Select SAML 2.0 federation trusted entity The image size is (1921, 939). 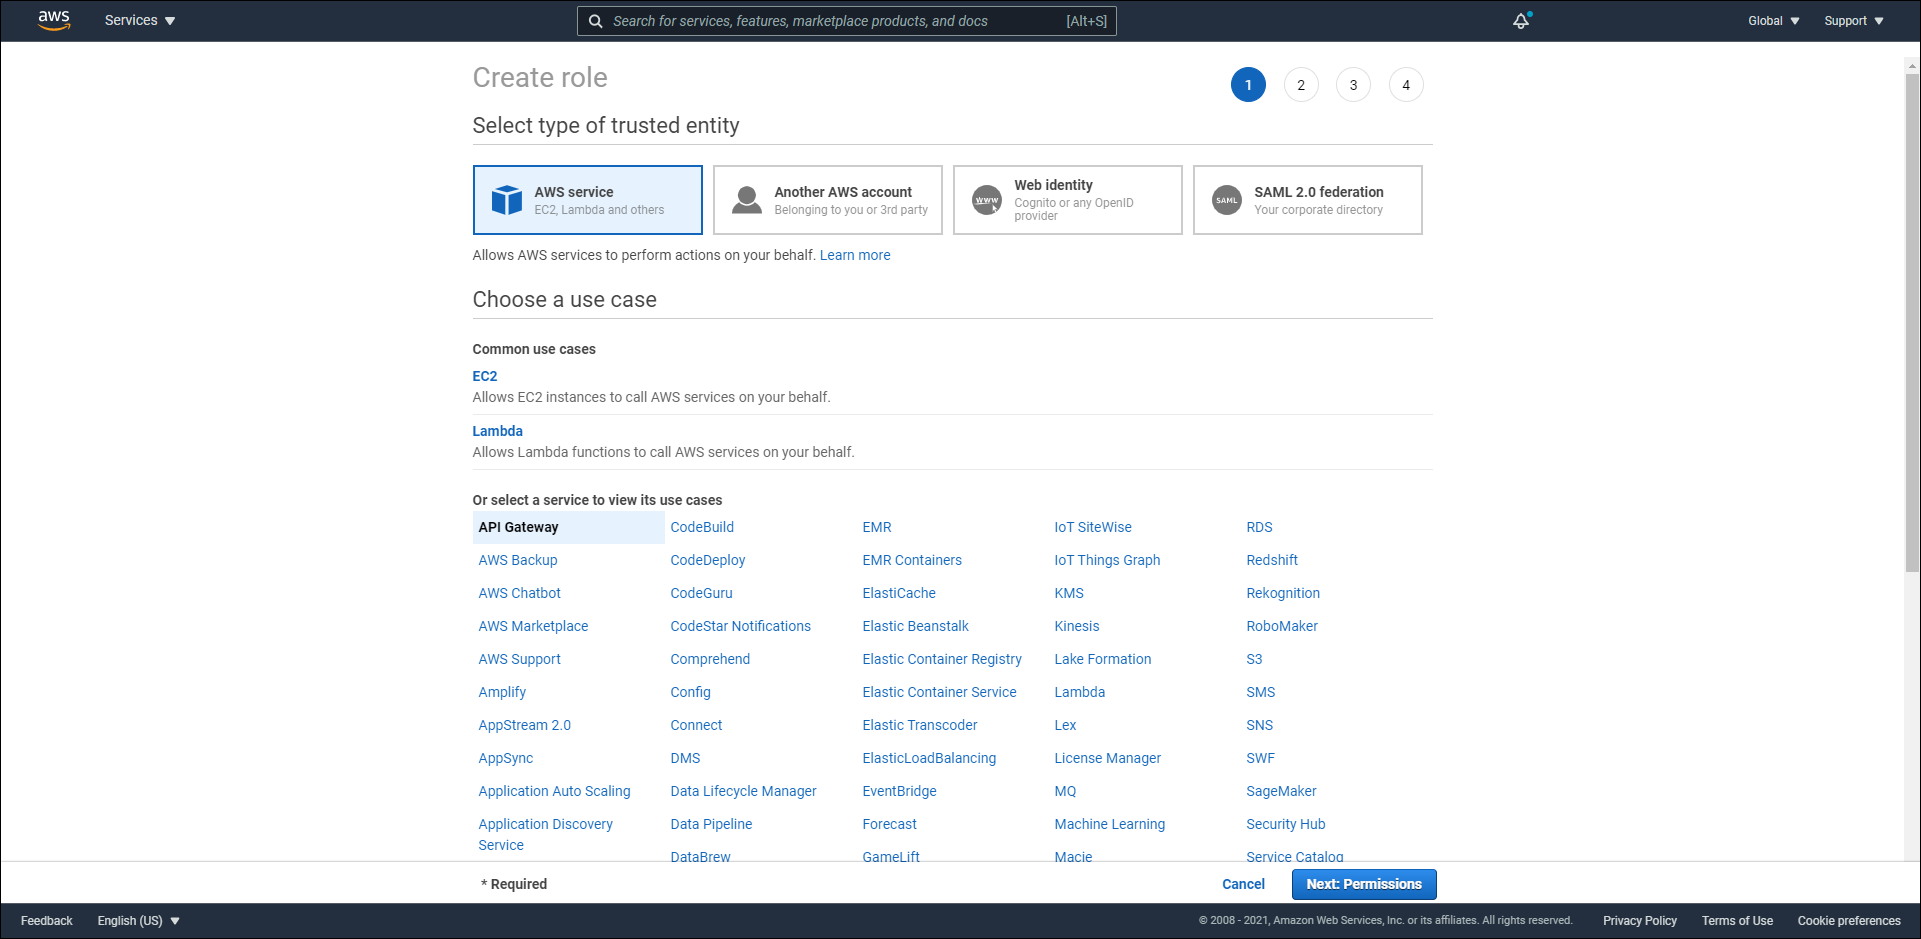[1307, 200]
